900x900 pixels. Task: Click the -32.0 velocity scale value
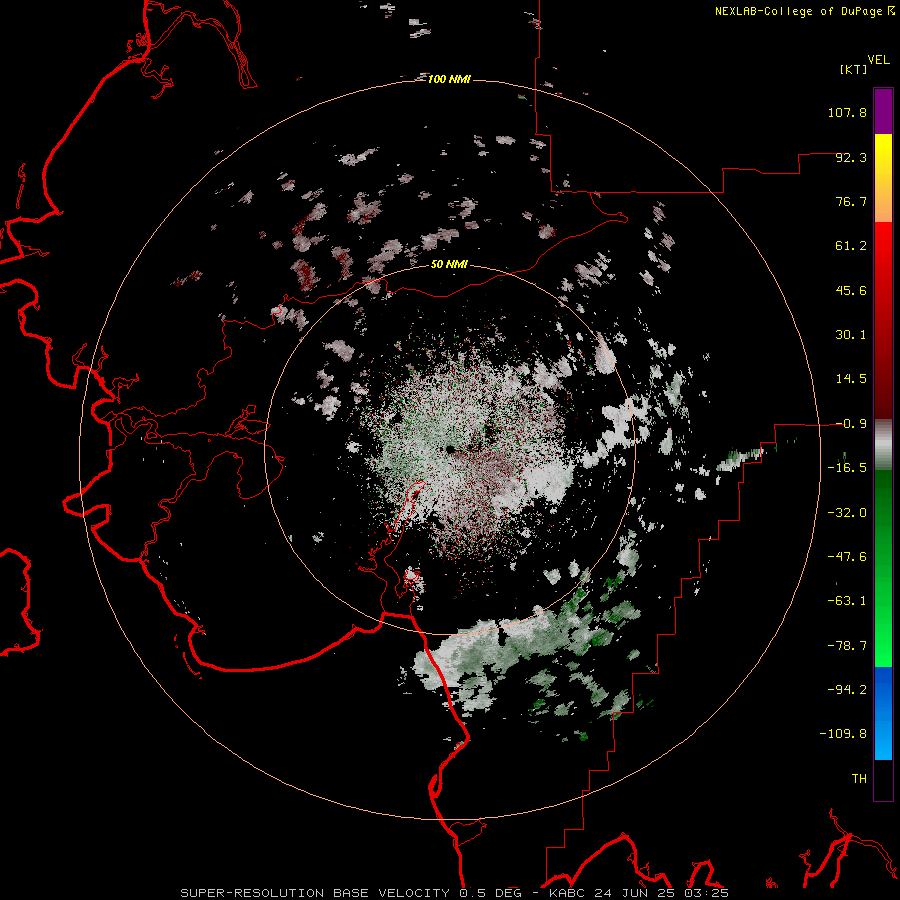point(847,513)
